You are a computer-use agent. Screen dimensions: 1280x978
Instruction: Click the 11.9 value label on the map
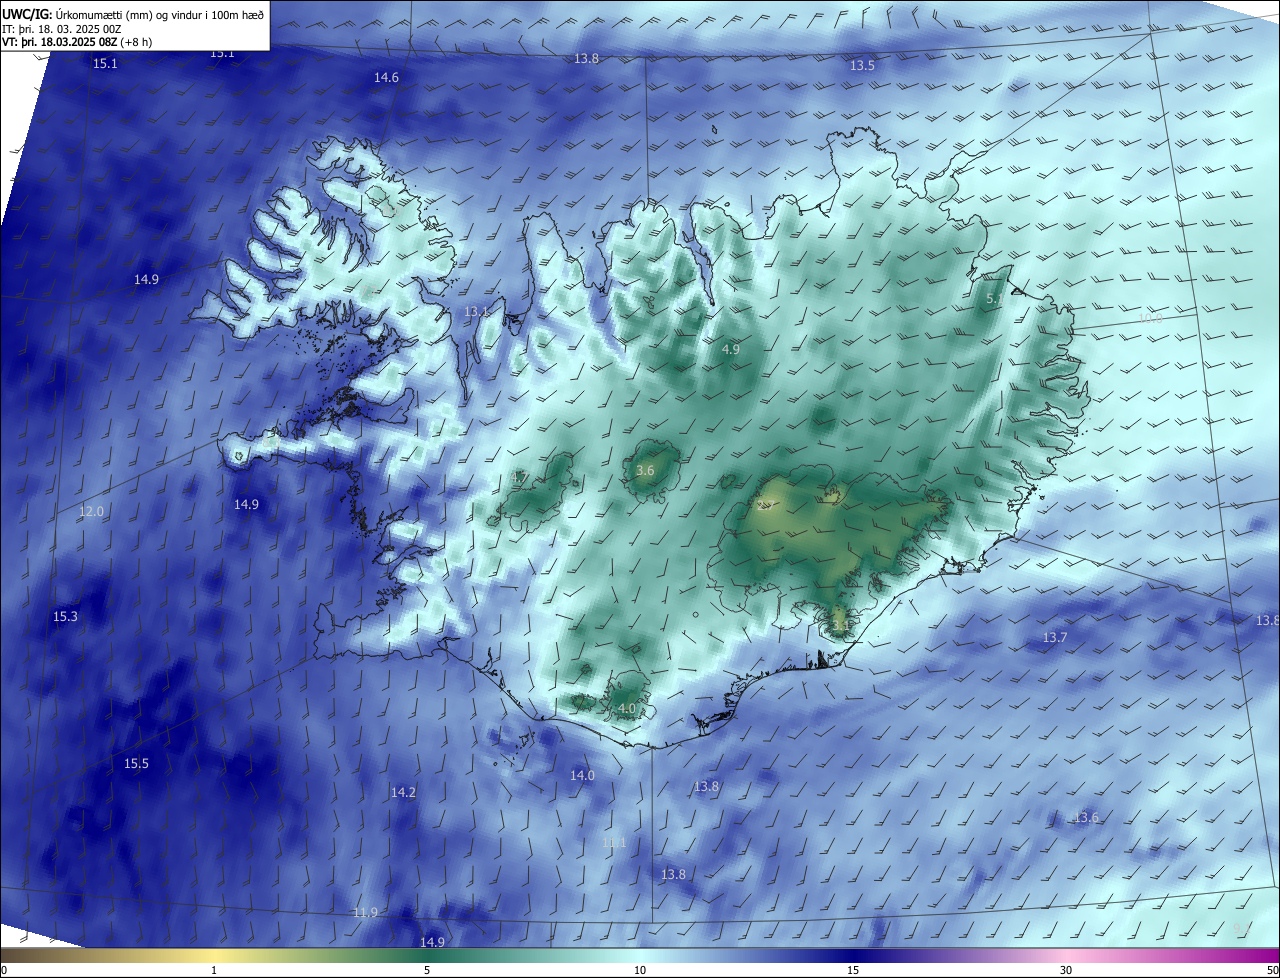[x=366, y=913]
